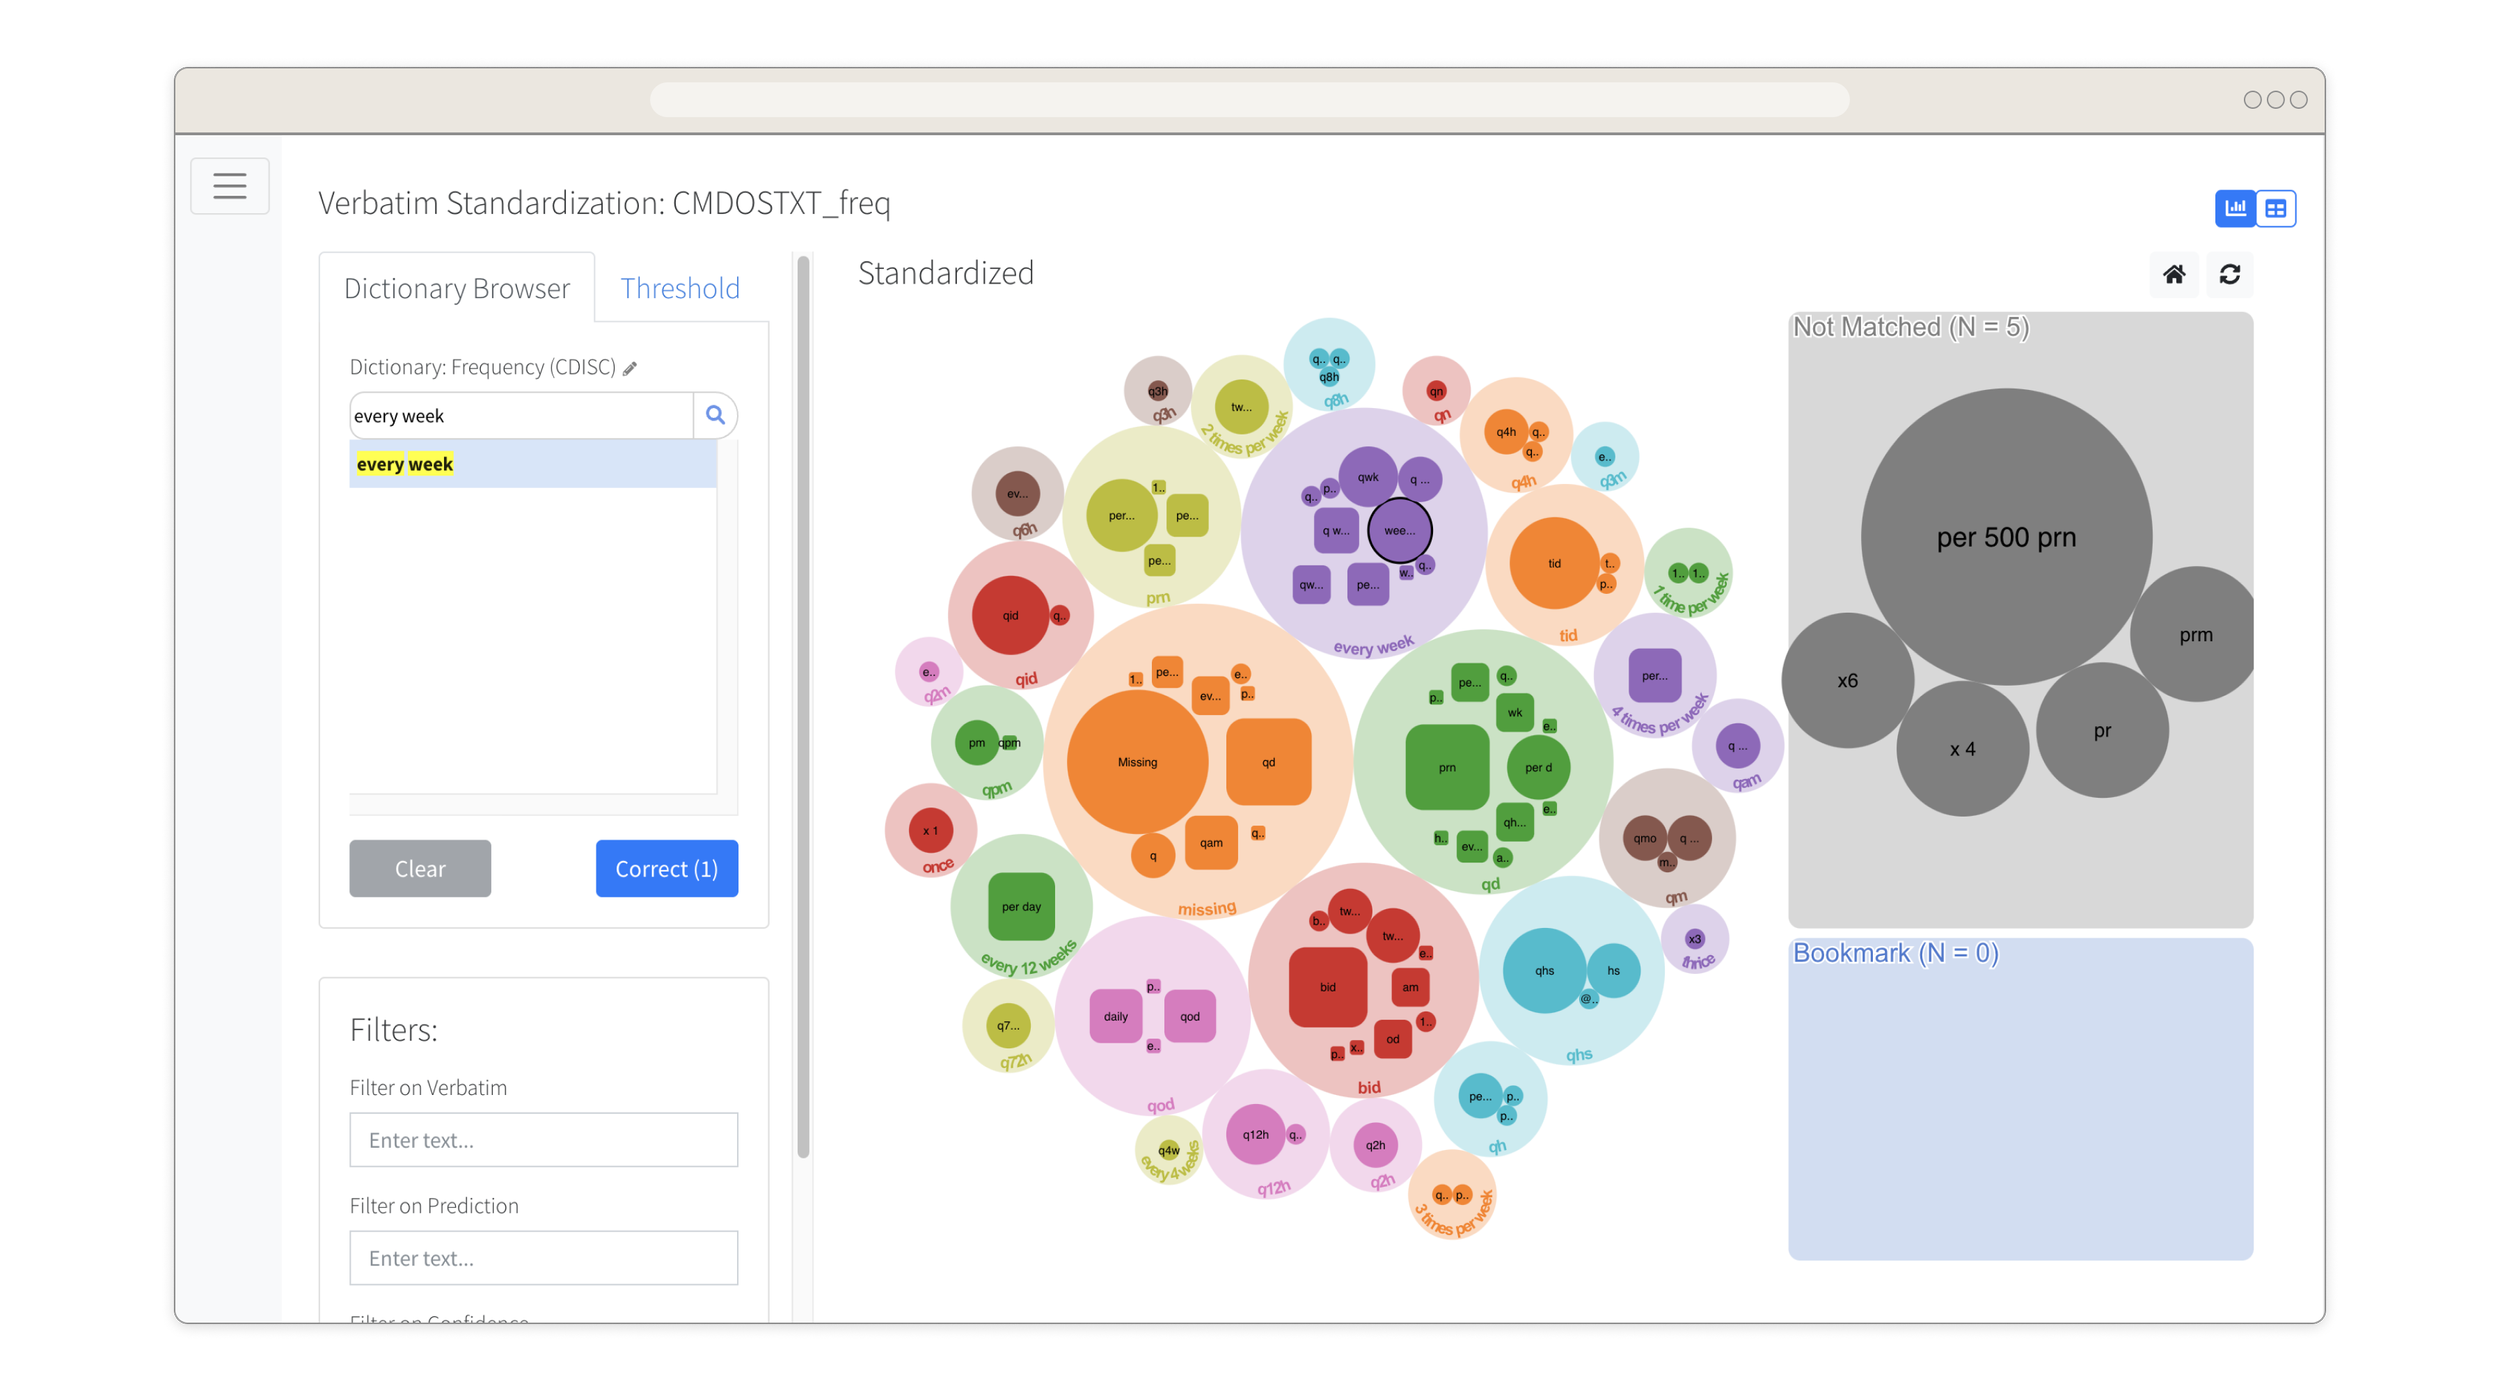
Task: Open the Threshold tab
Action: click(680, 288)
